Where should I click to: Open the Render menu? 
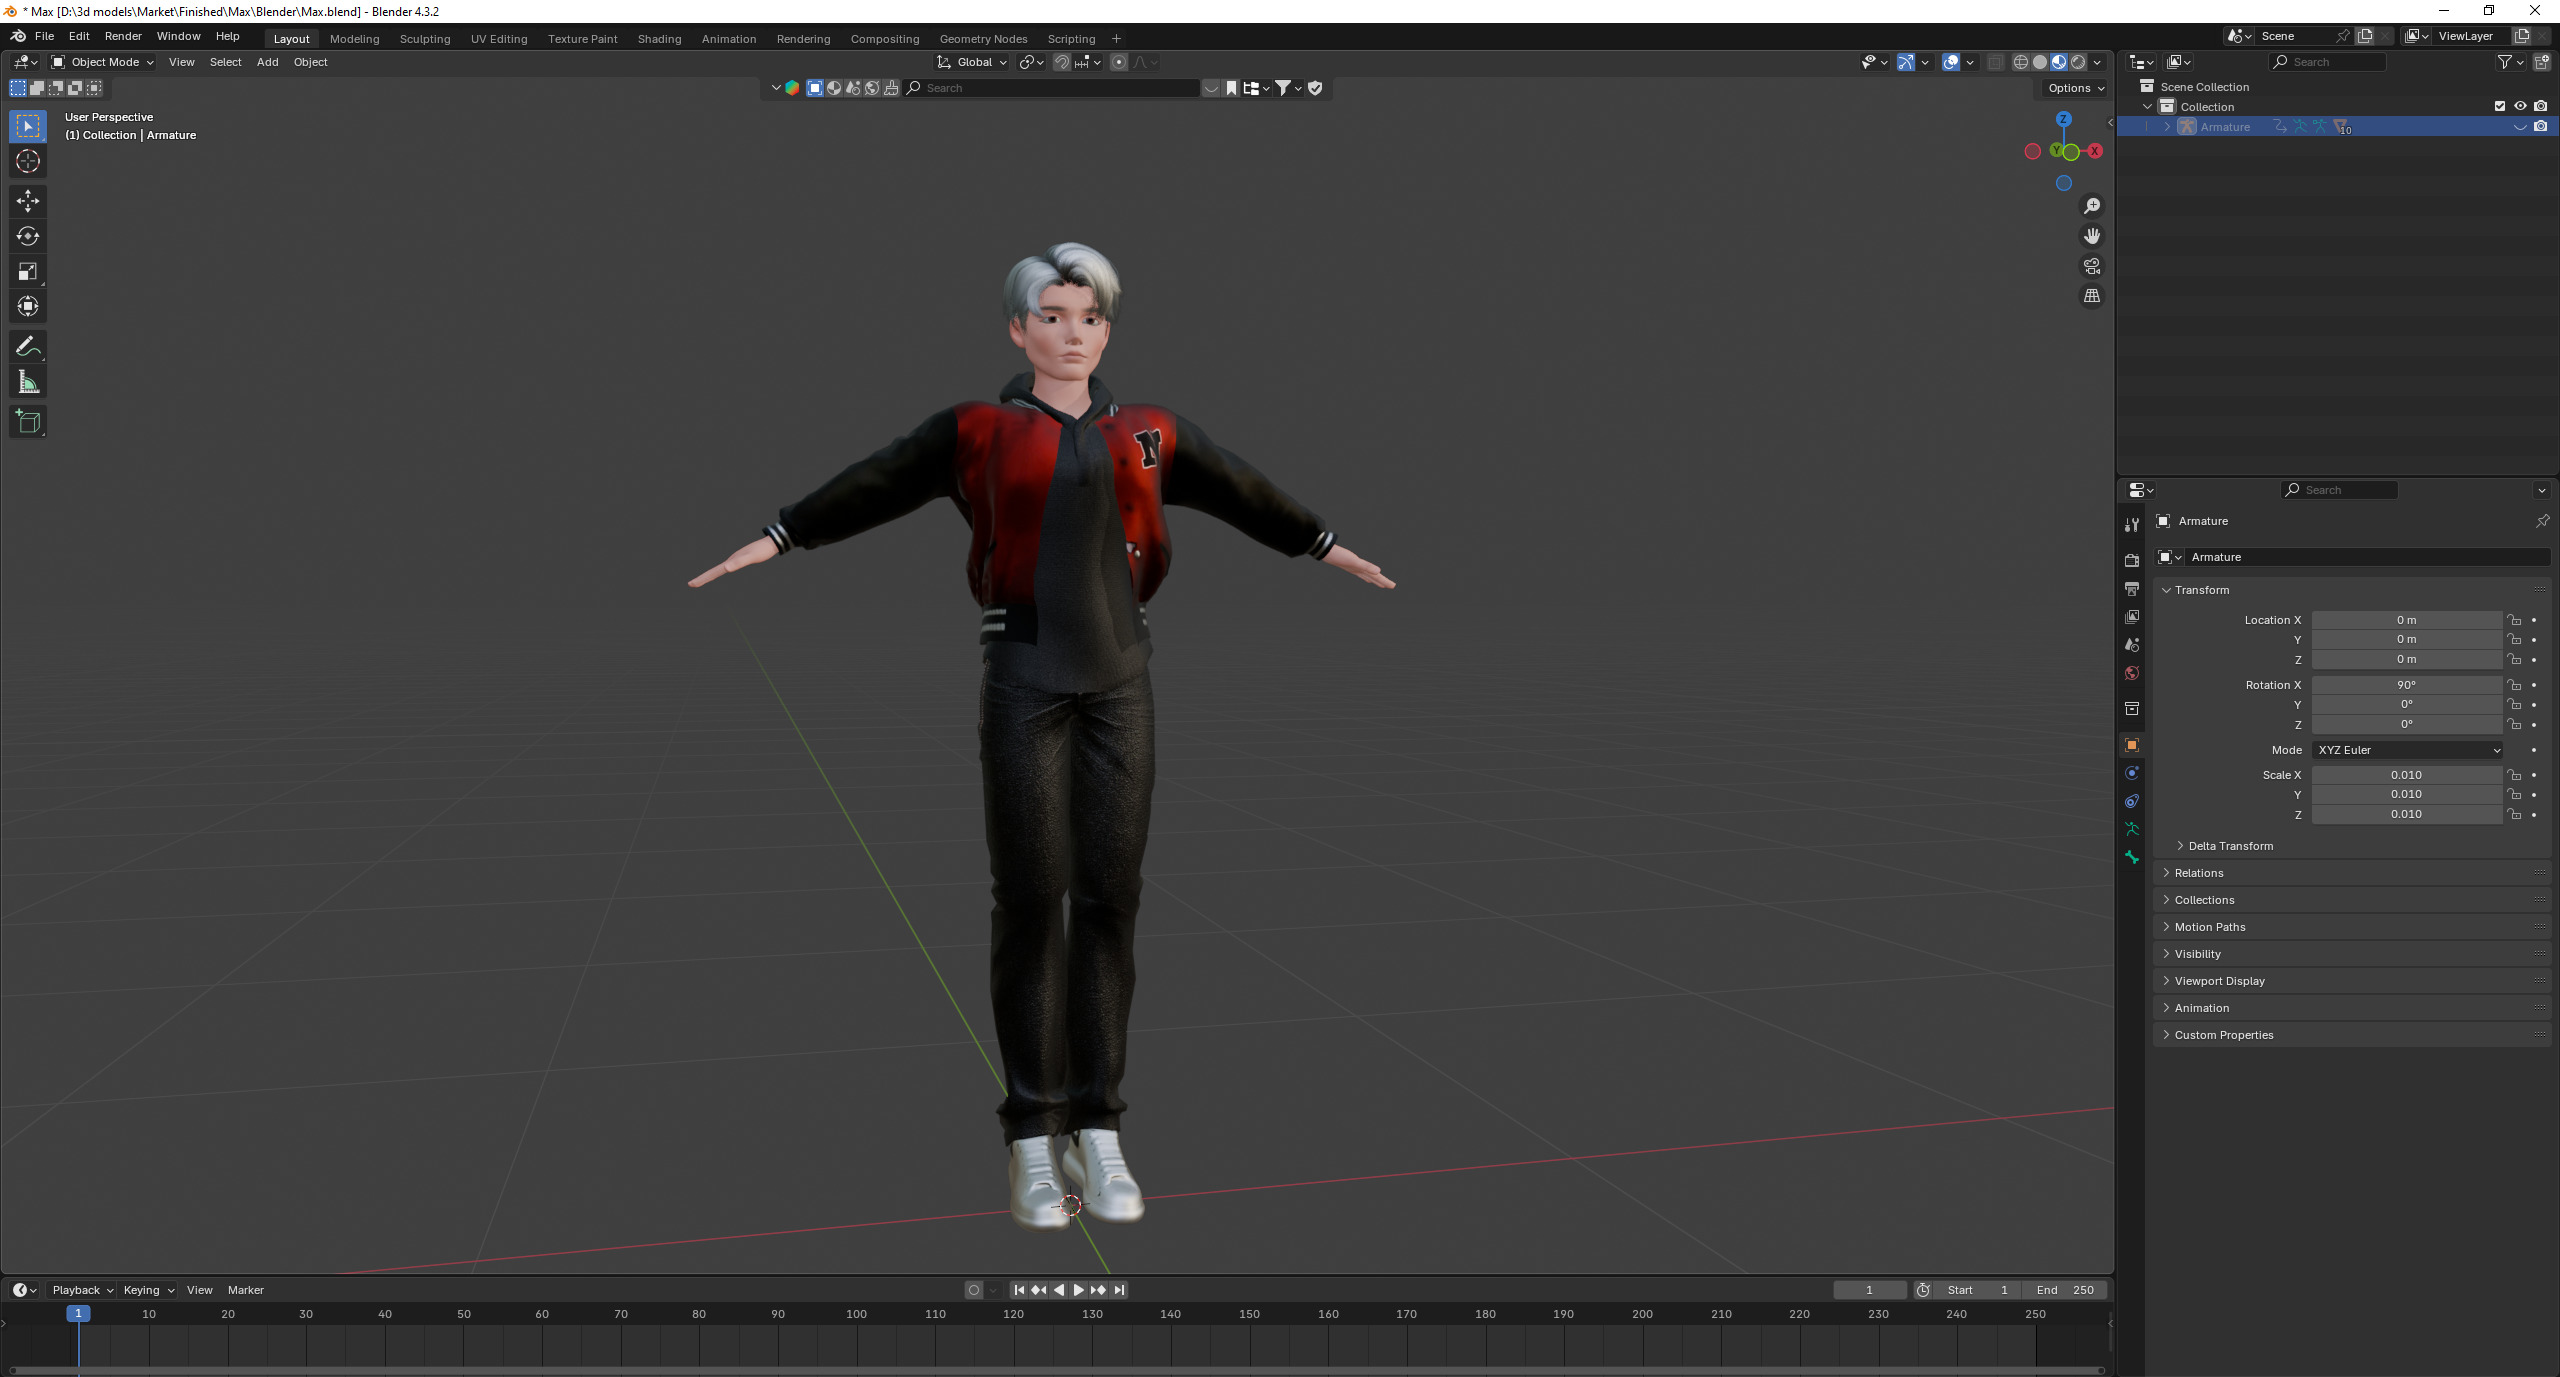123,36
